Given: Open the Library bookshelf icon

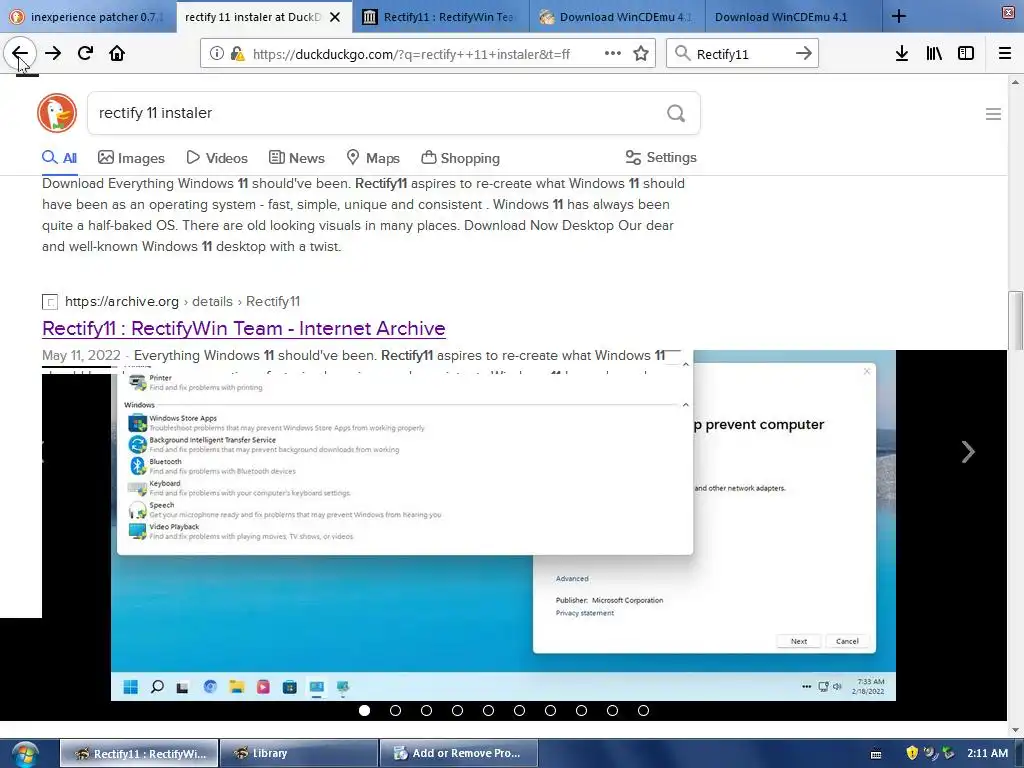Looking at the screenshot, I should [x=934, y=54].
